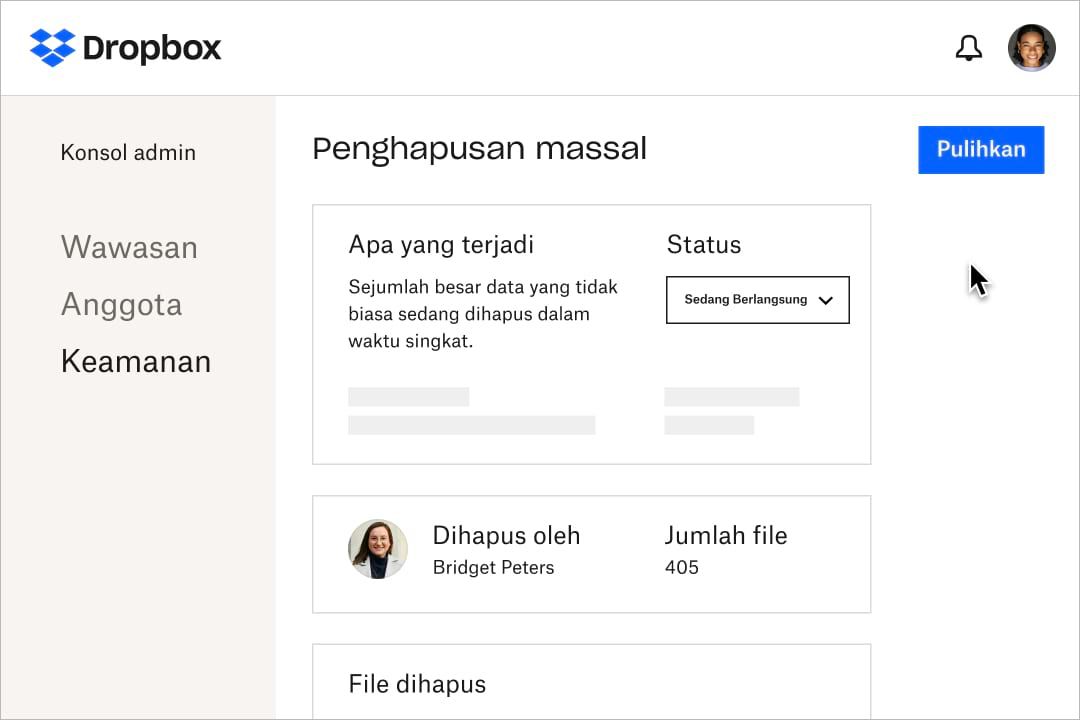Screen dimensions: 1080x720
Task: Click the Dihapus oleh card
Action: tap(506, 536)
